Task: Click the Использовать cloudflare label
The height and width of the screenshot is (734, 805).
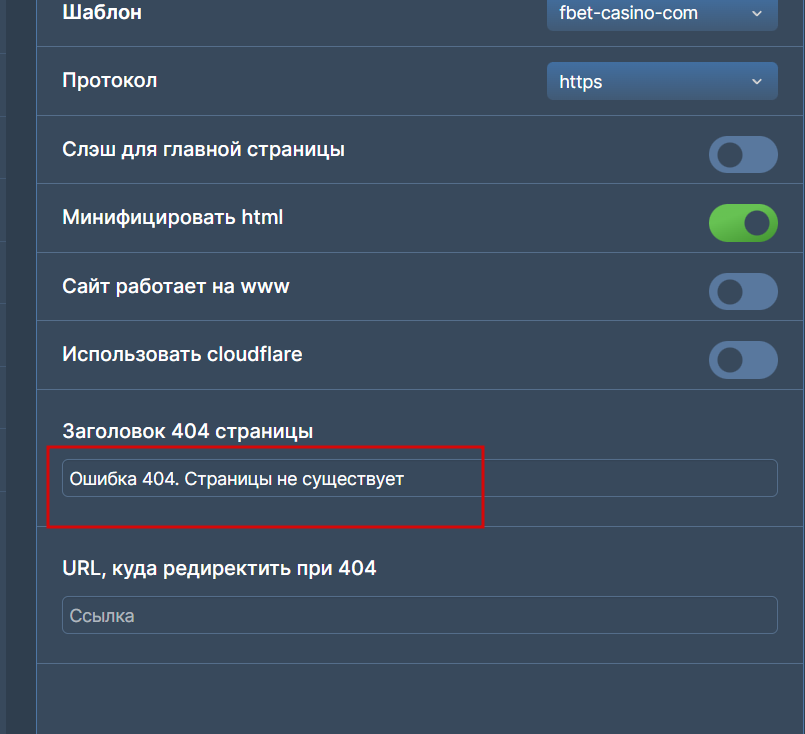Action: click(x=182, y=354)
